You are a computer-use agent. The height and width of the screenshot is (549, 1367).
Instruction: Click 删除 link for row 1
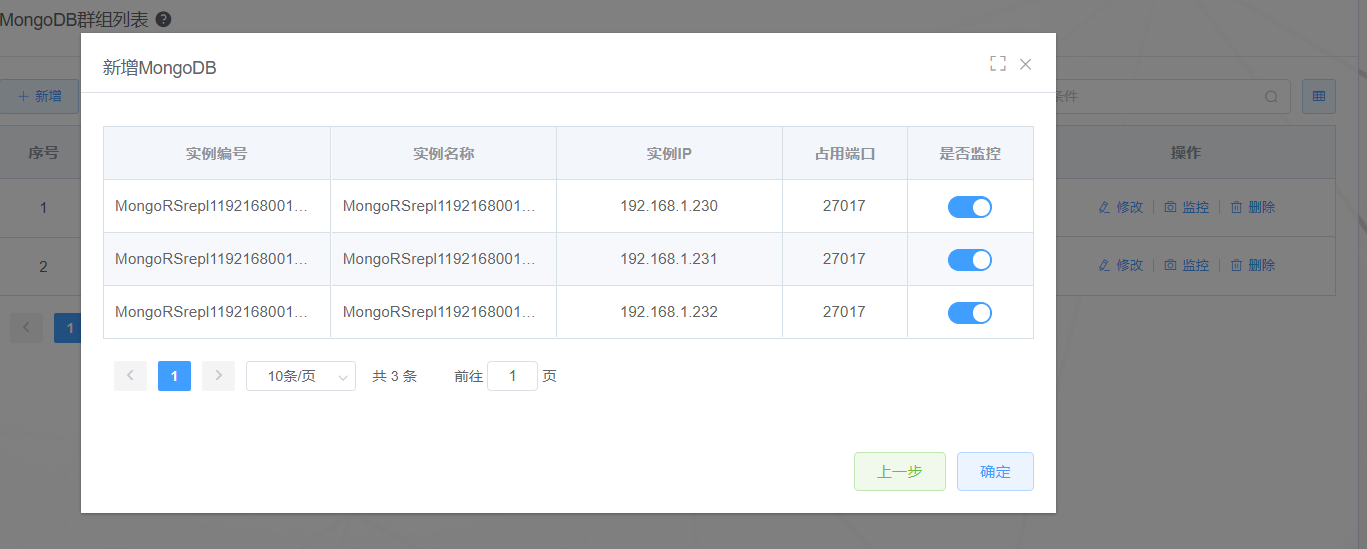1253,207
